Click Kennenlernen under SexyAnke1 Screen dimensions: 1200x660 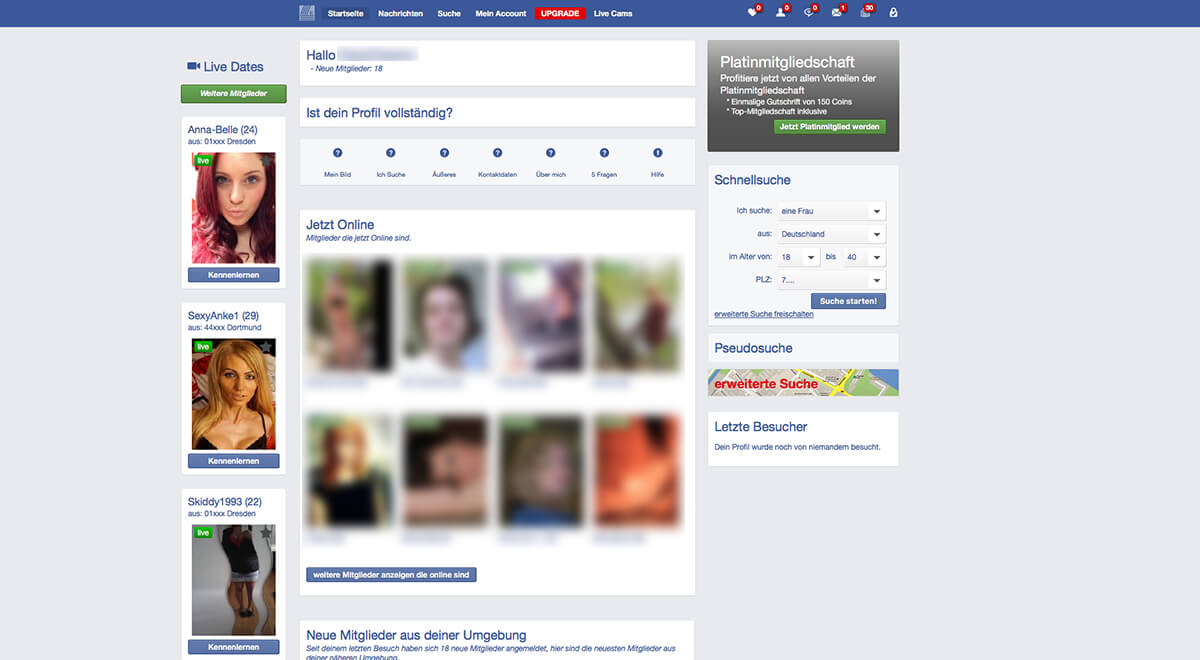(x=234, y=461)
